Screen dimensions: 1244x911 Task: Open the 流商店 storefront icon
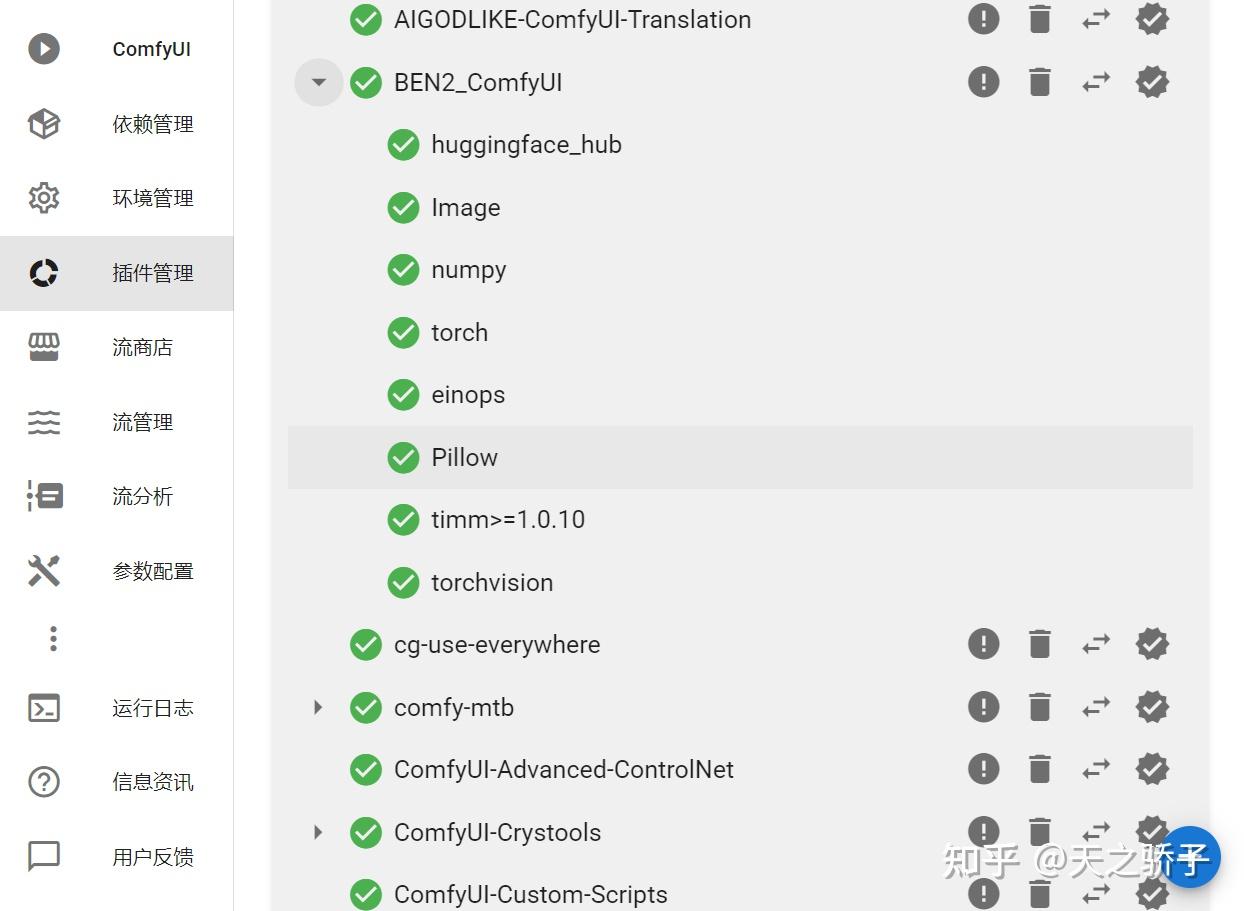tap(44, 347)
